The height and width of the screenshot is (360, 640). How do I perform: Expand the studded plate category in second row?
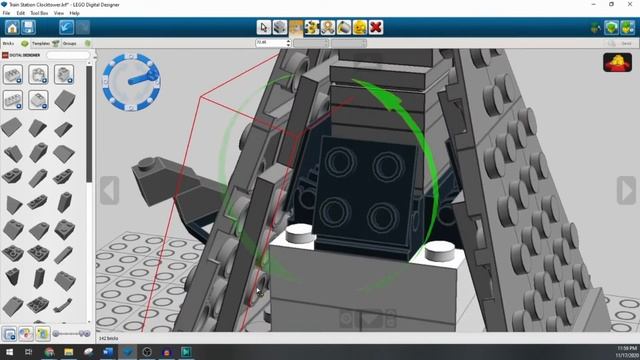13,100
